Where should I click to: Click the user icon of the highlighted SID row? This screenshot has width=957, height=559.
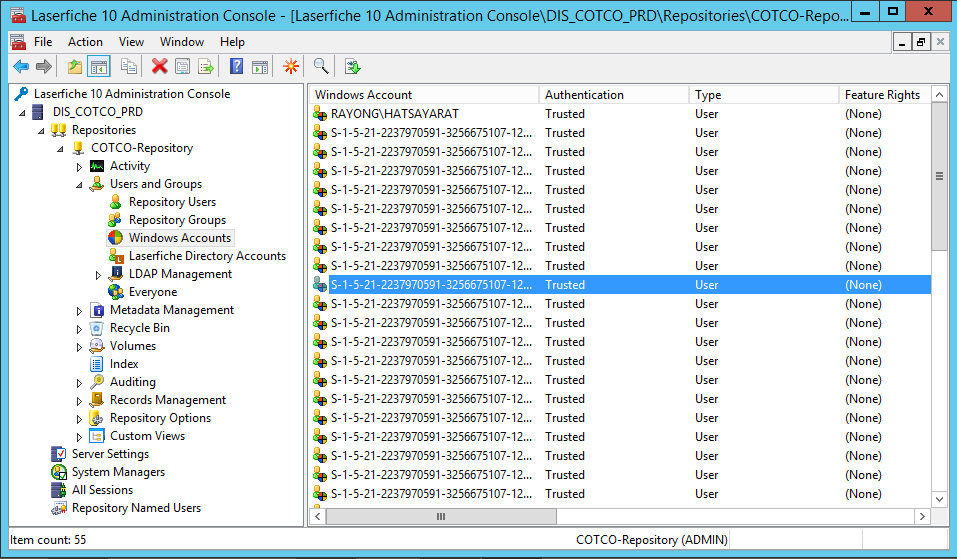tap(320, 284)
